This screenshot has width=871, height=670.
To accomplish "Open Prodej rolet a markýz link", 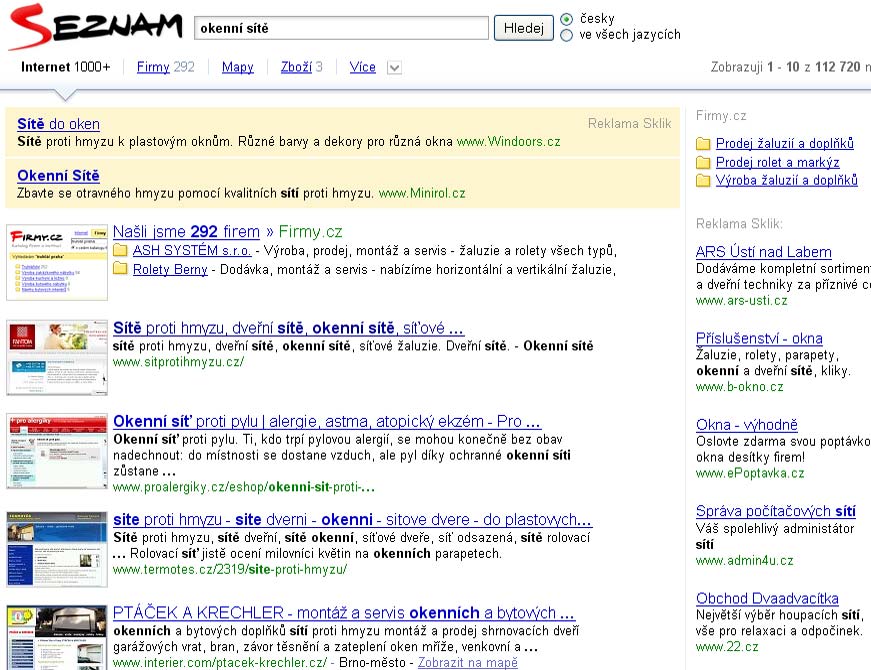I will [777, 162].
